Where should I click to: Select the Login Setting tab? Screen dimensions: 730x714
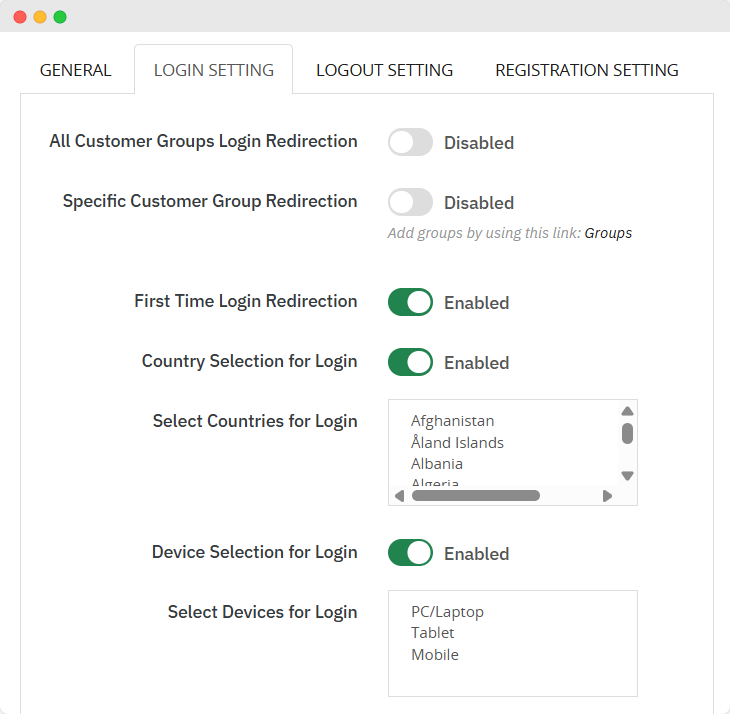213,70
